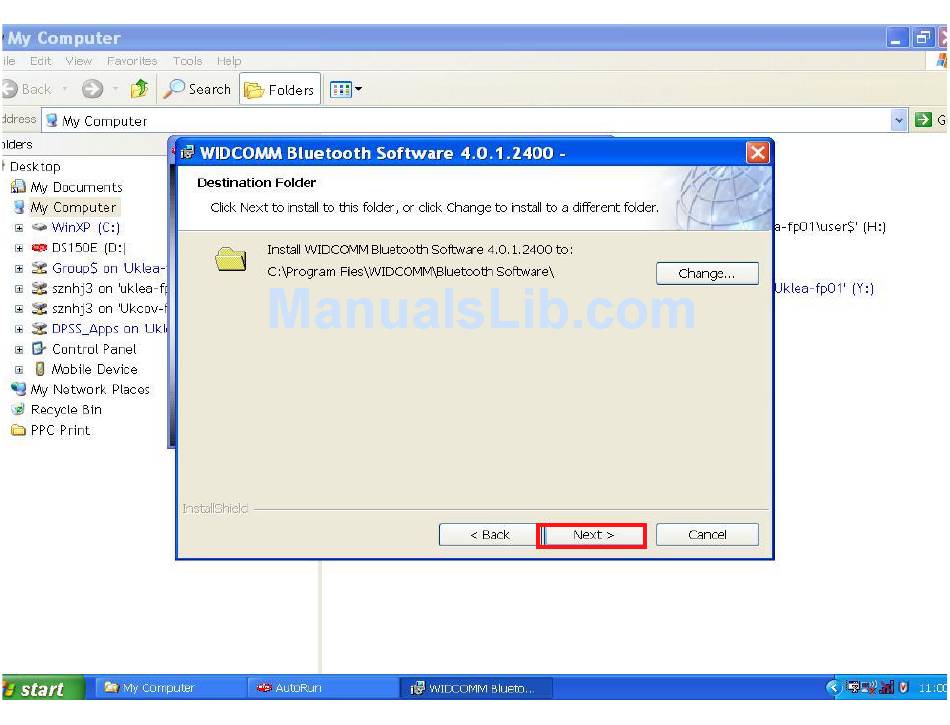Select Recycle Bin label in tree
The width and height of the screenshot is (950, 725).
[x=66, y=410]
